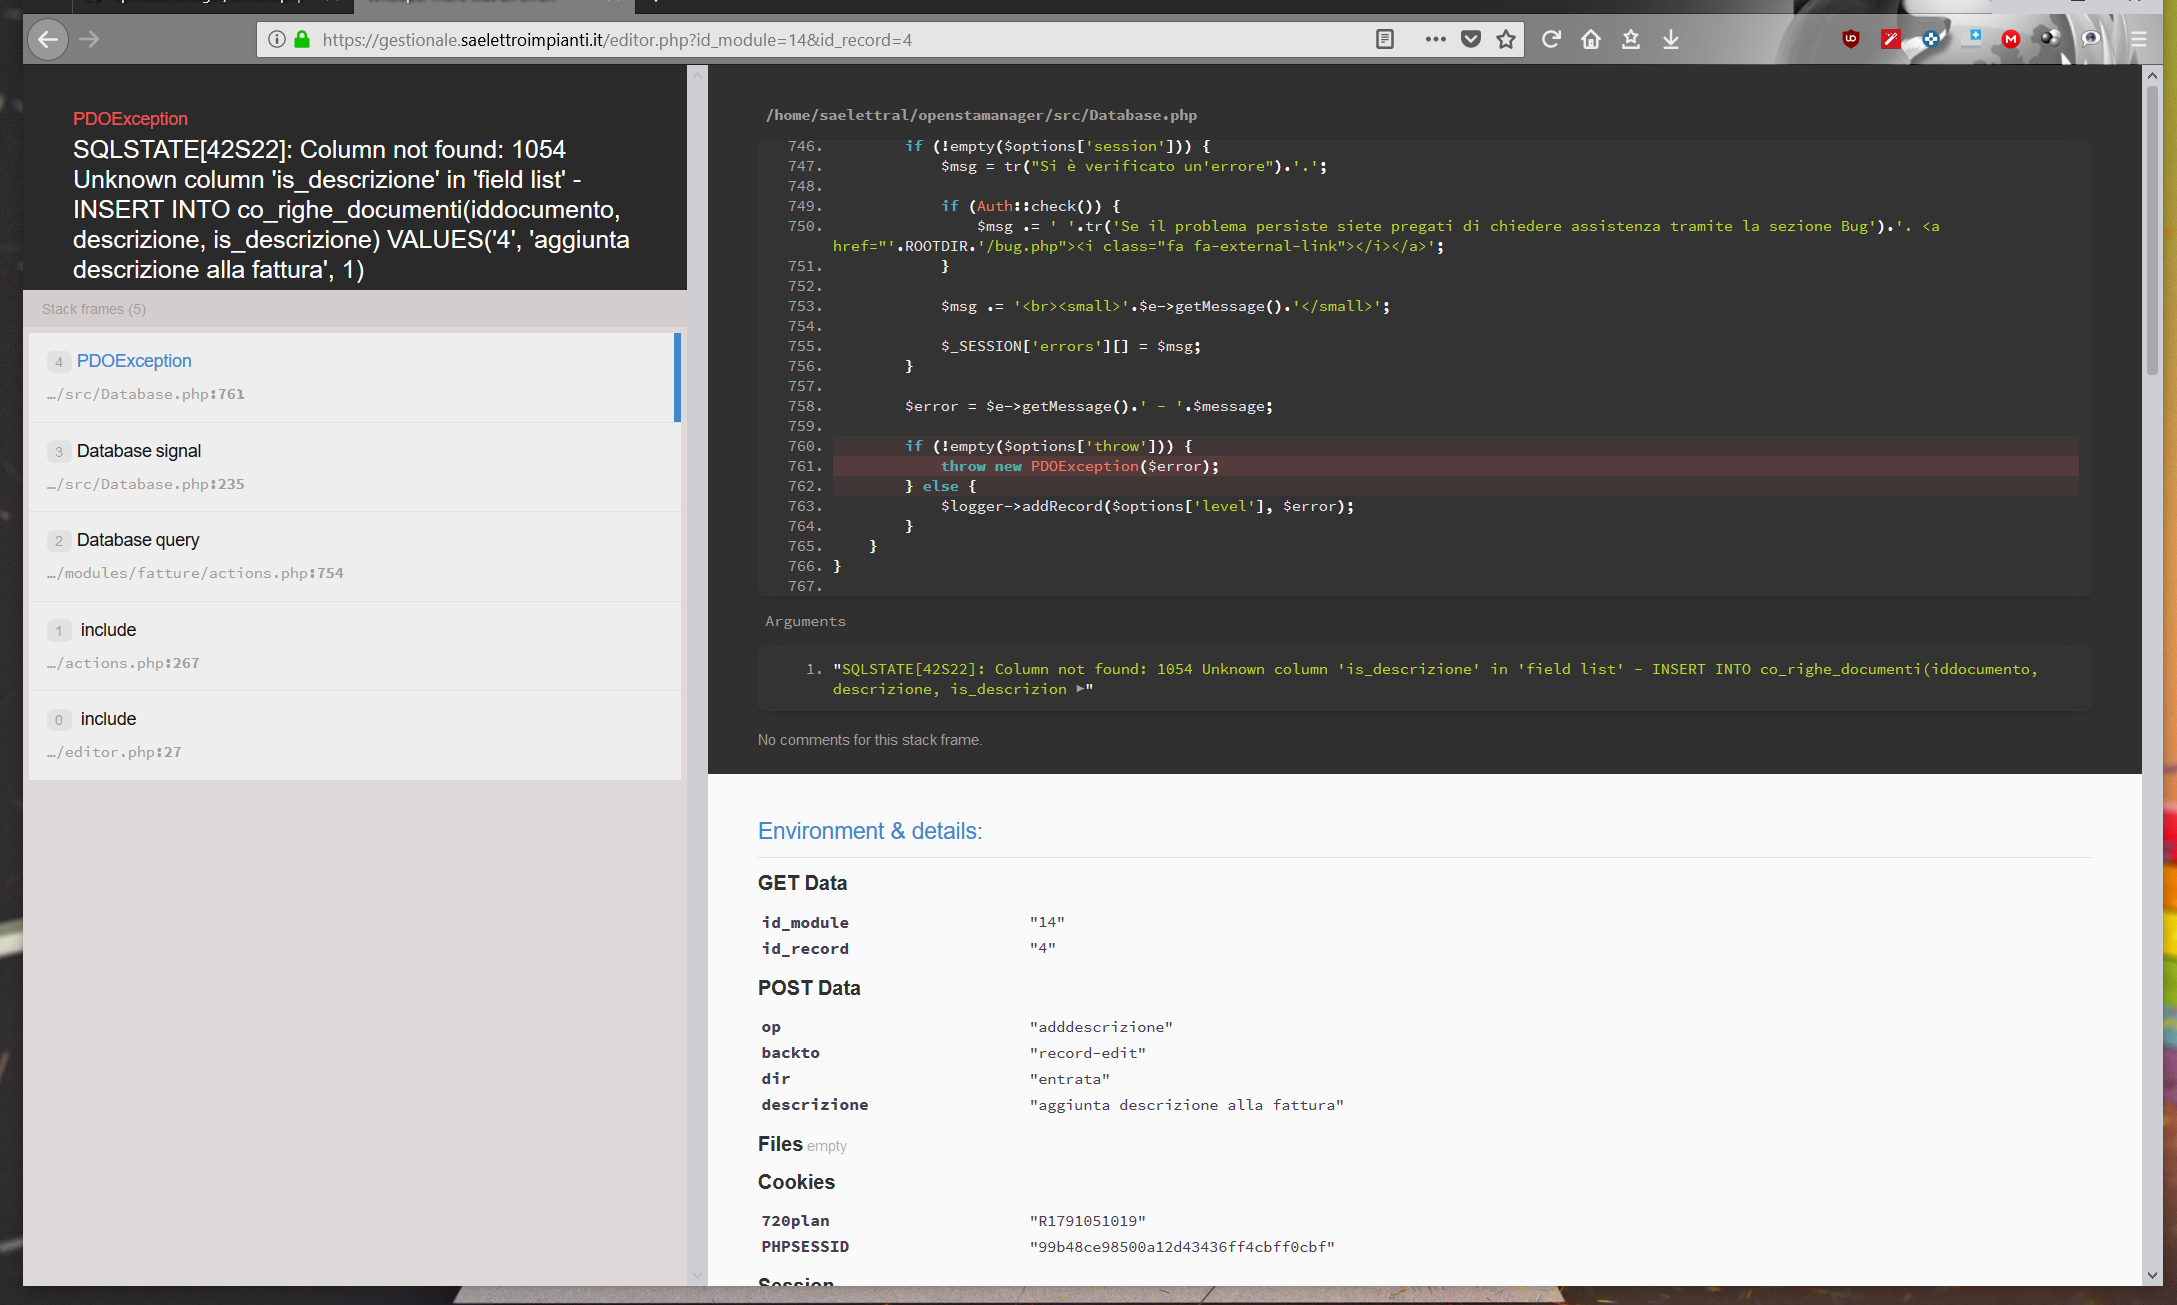Bookmark this page with the star icon

pyautogui.click(x=1505, y=40)
